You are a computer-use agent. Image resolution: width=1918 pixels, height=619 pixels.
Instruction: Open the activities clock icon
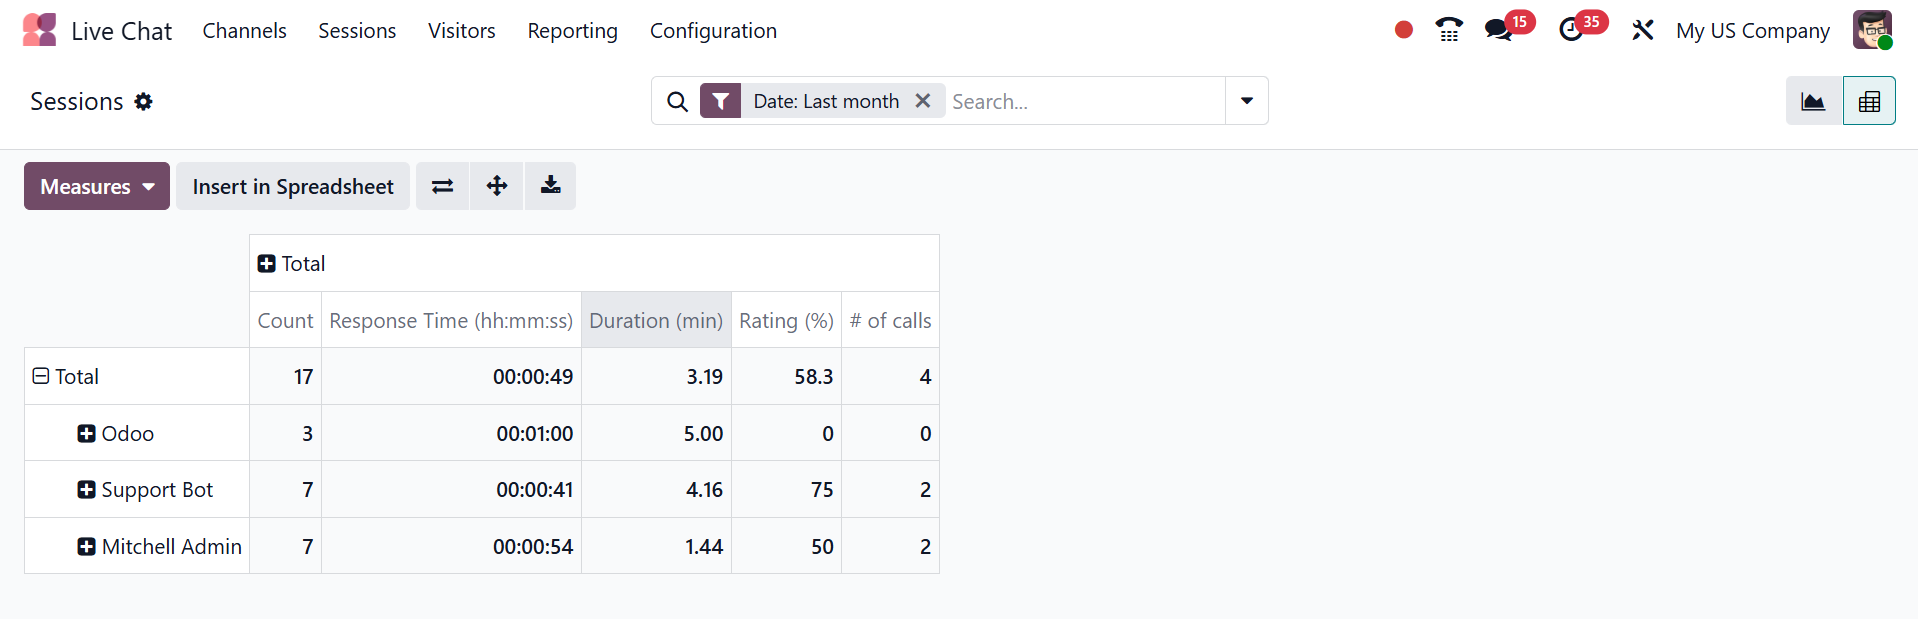click(1571, 30)
